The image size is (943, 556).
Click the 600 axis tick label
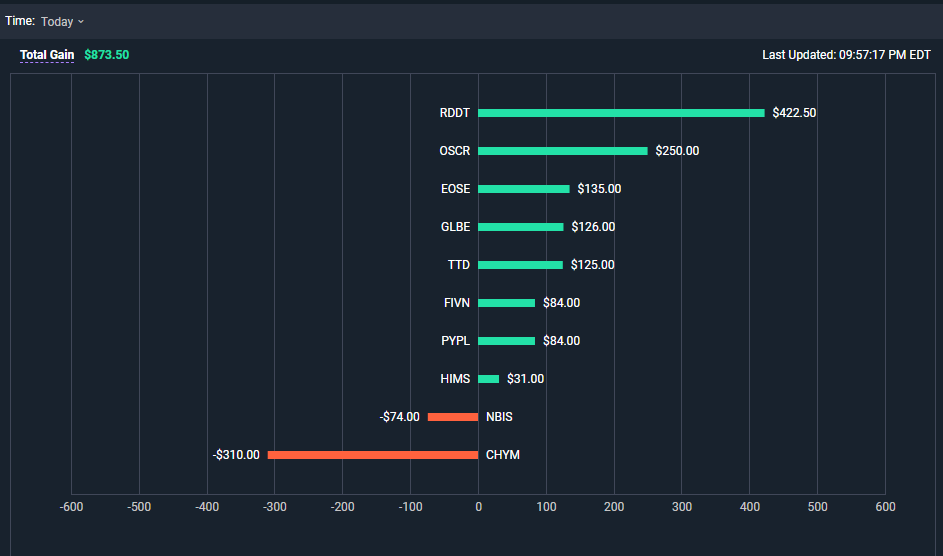[x=885, y=507]
